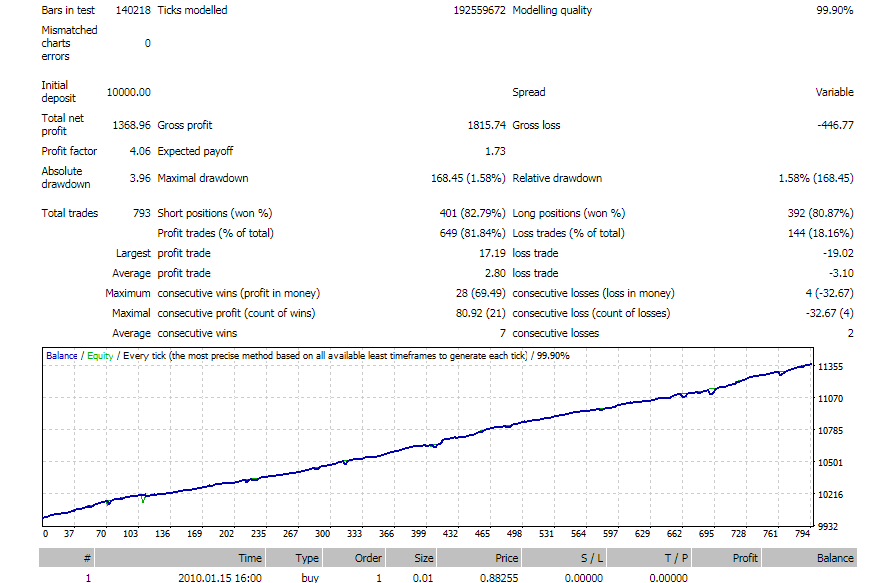Select the Maximal drawdown value 168.45 (1.58%)
This screenshot has width=896, height=583.
point(468,178)
